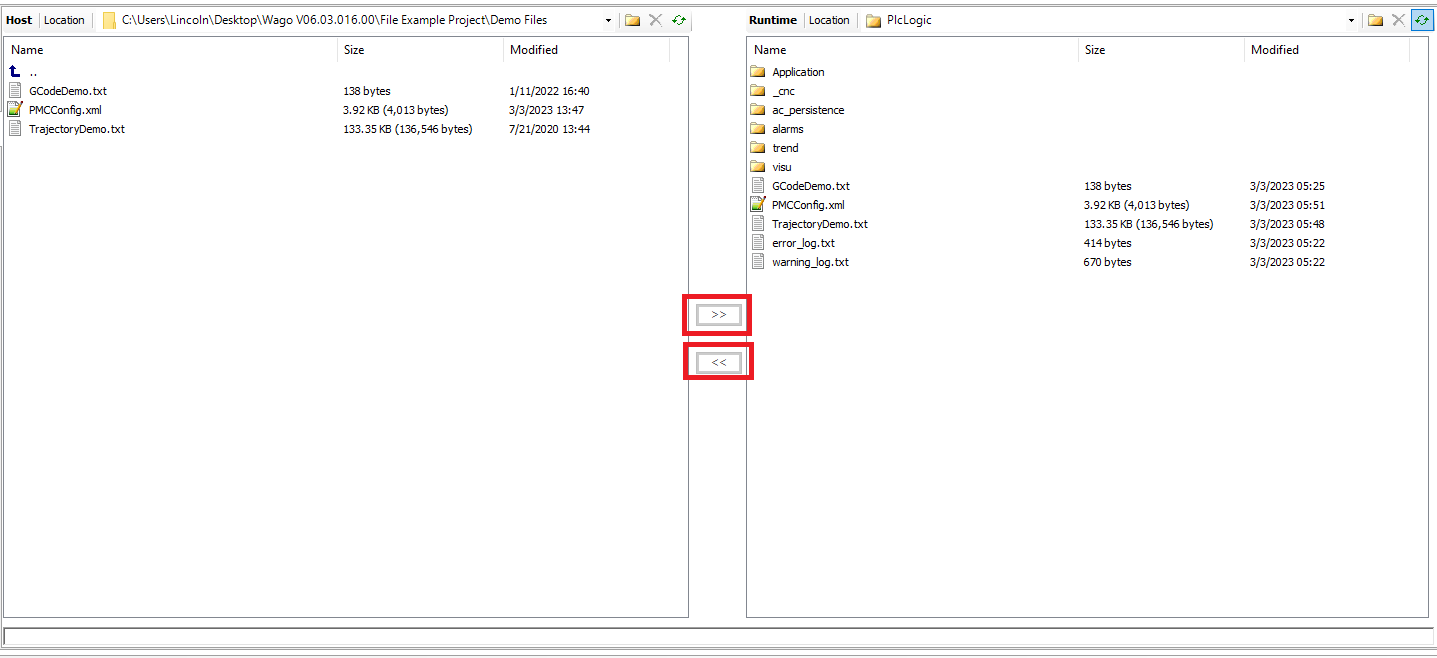Screen dimensions: 1437x658
Task: Click the Host new folder icon
Action: [632, 20]
